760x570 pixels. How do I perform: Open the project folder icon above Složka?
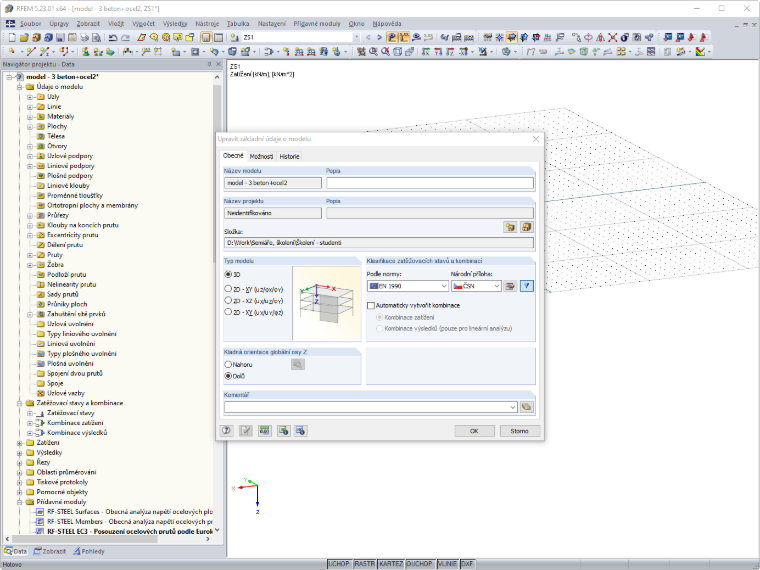click(510, 227)
